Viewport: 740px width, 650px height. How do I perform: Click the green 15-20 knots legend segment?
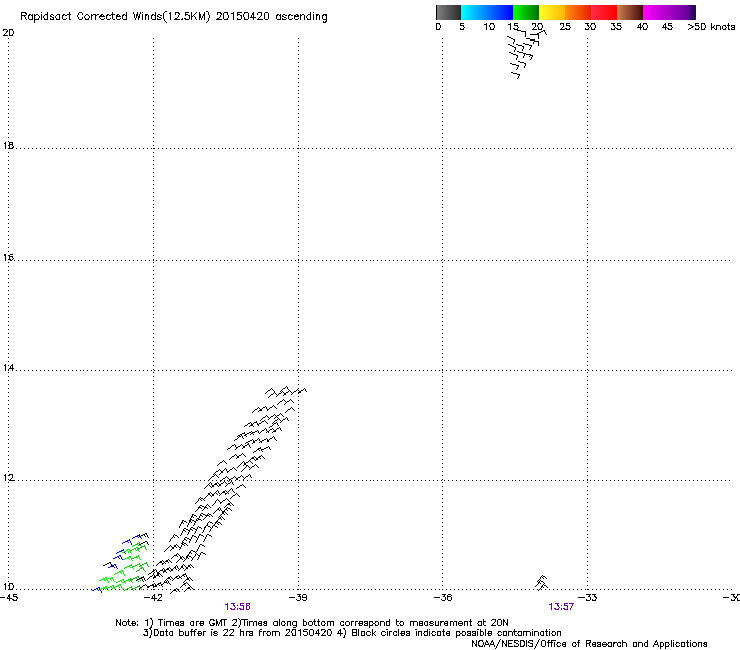pos(526,12)
